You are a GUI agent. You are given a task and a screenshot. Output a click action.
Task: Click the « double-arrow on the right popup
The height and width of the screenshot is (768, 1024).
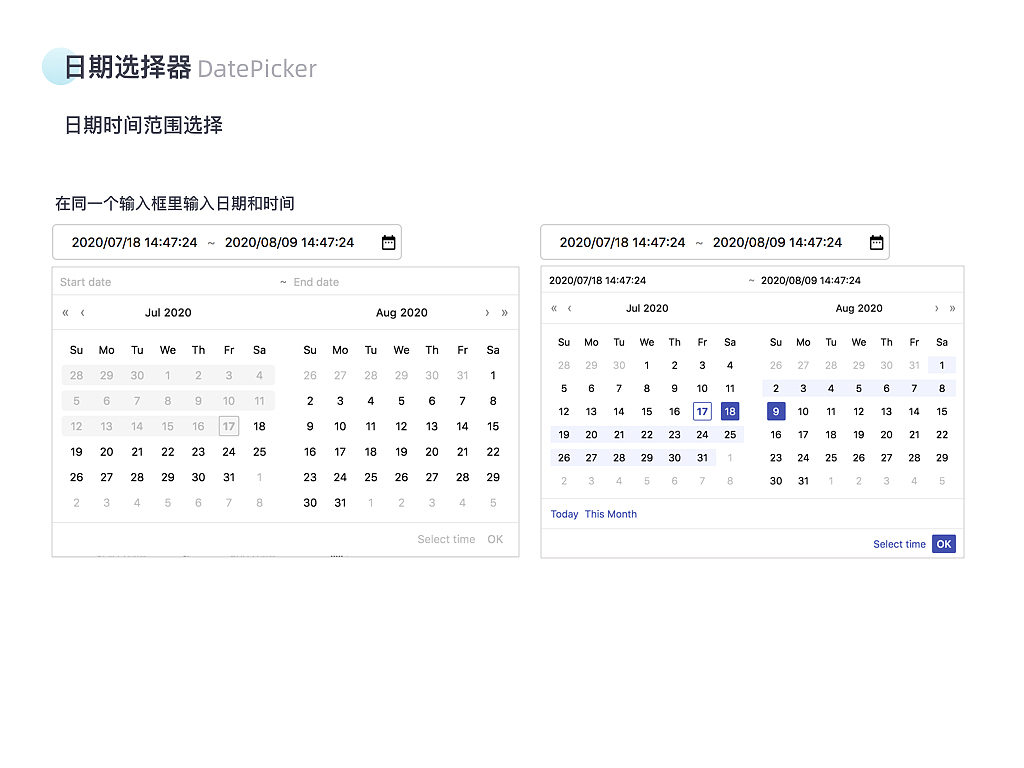coord(553,308)
